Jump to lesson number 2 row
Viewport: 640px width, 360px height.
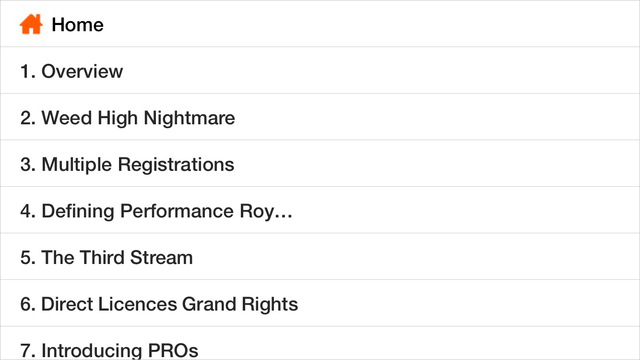[320, 117]
